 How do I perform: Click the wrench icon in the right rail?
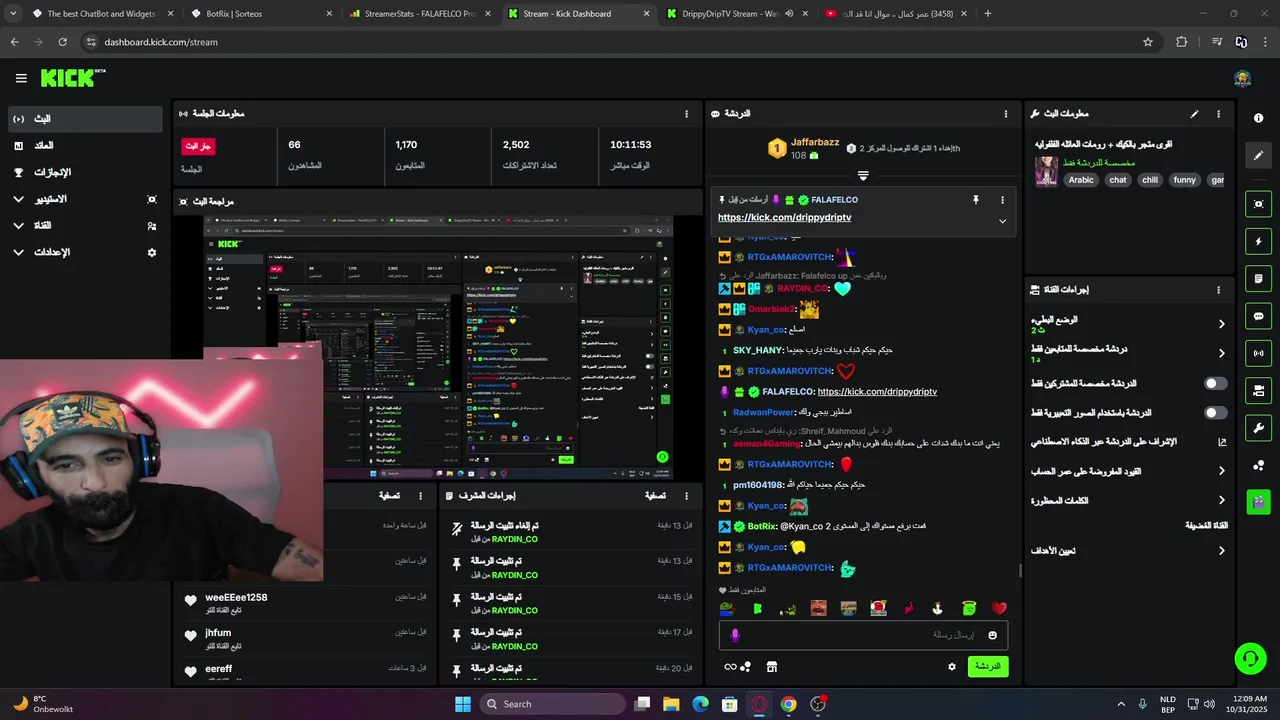[x=1258, y=428]
